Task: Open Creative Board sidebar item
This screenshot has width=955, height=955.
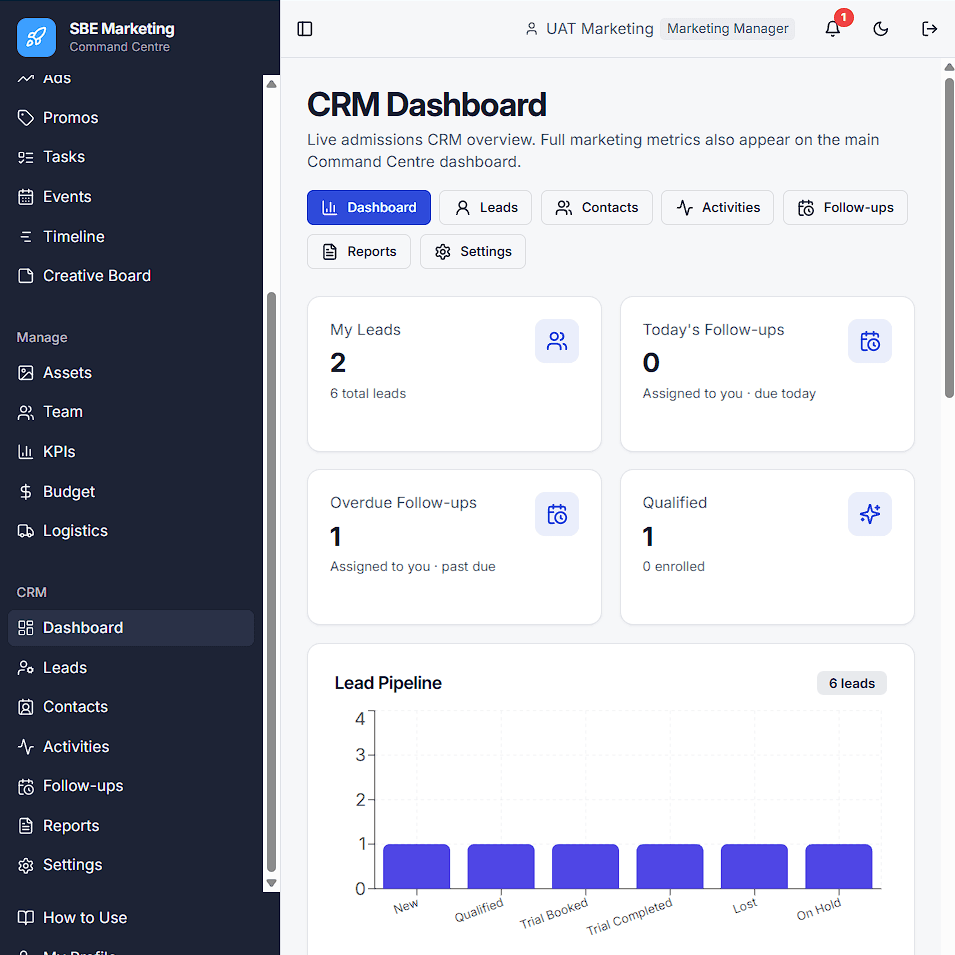Action: [x=131, y=276]
